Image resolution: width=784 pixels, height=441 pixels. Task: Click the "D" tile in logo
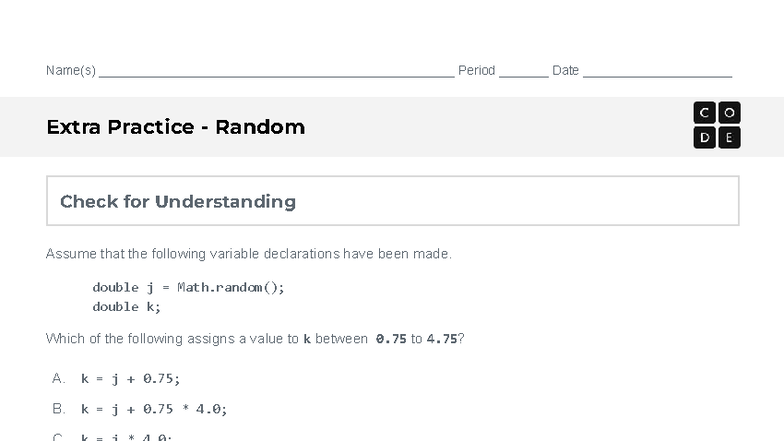(x=705, y=138)
